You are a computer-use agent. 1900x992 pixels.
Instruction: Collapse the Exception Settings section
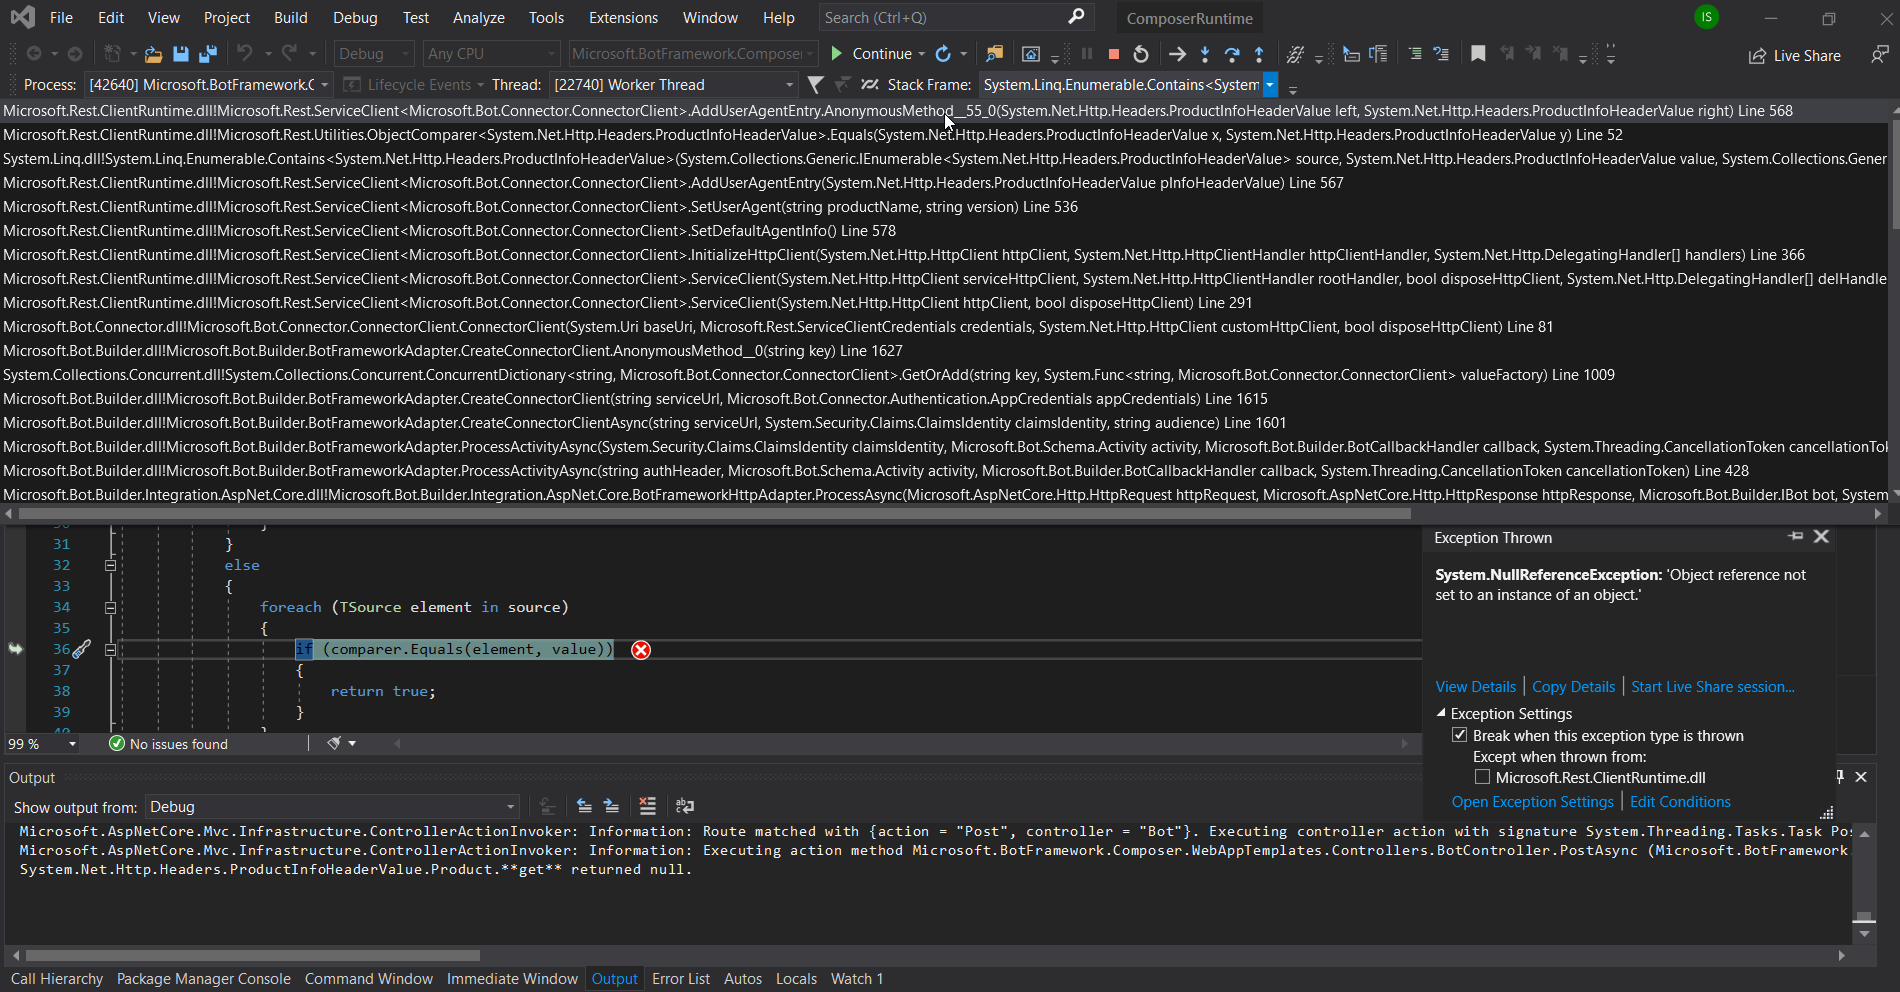(1442, 712)
